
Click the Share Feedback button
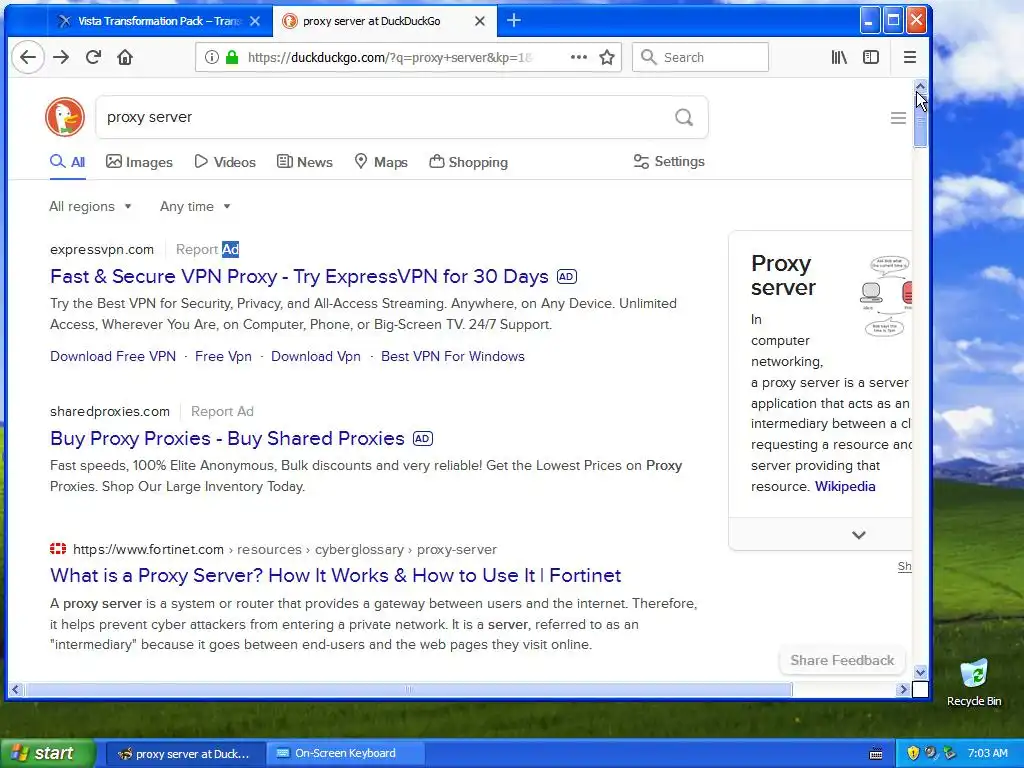pyautogui.click(x=842, y=660)
